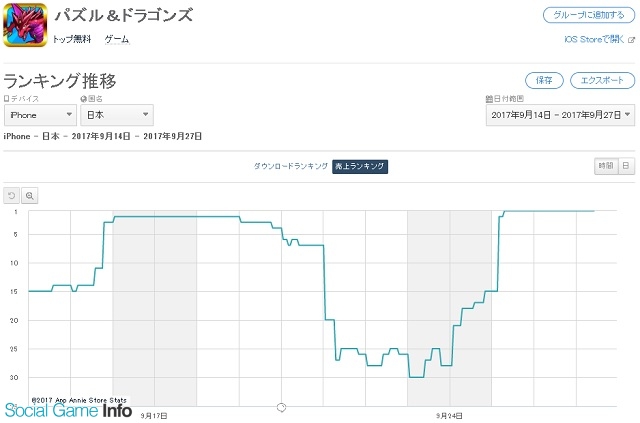Switch granularity to 時間 (hourly)
The image size is (640, 423).
(605, 166)
